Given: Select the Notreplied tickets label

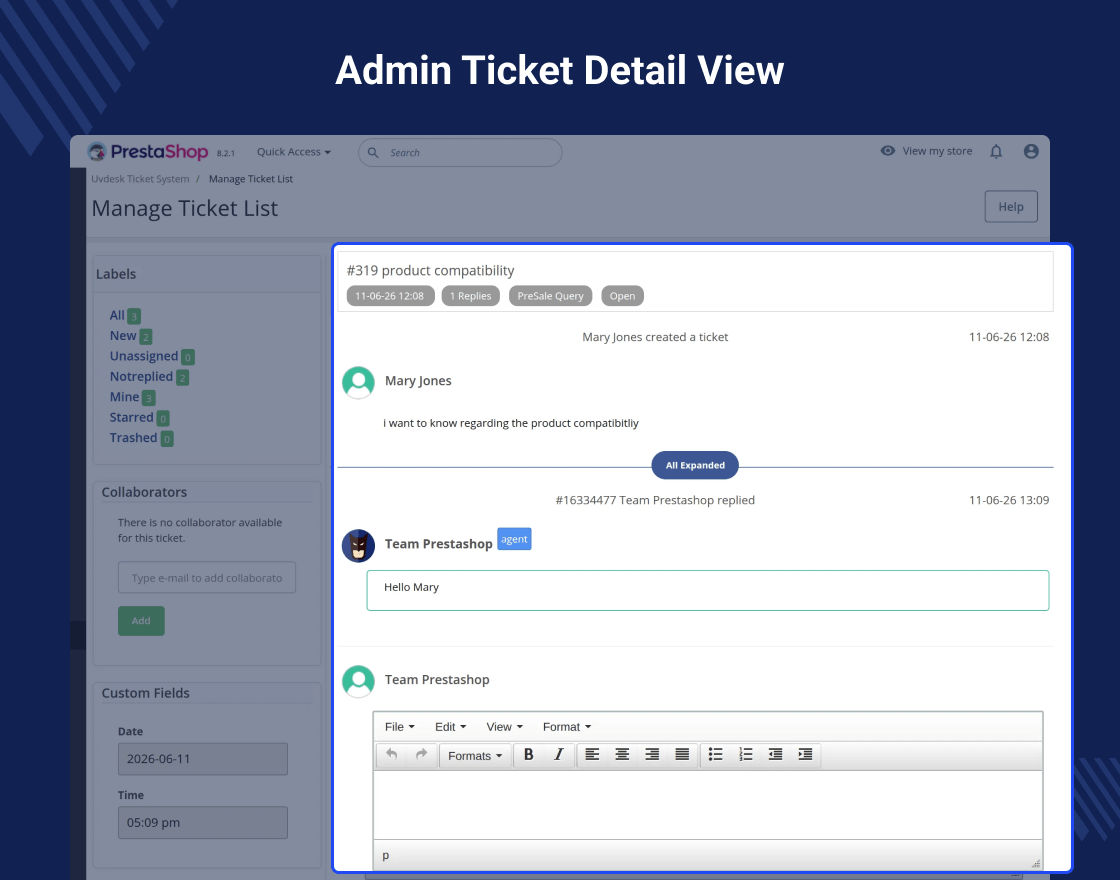Looking at the screenshot, I should (141, 376).
